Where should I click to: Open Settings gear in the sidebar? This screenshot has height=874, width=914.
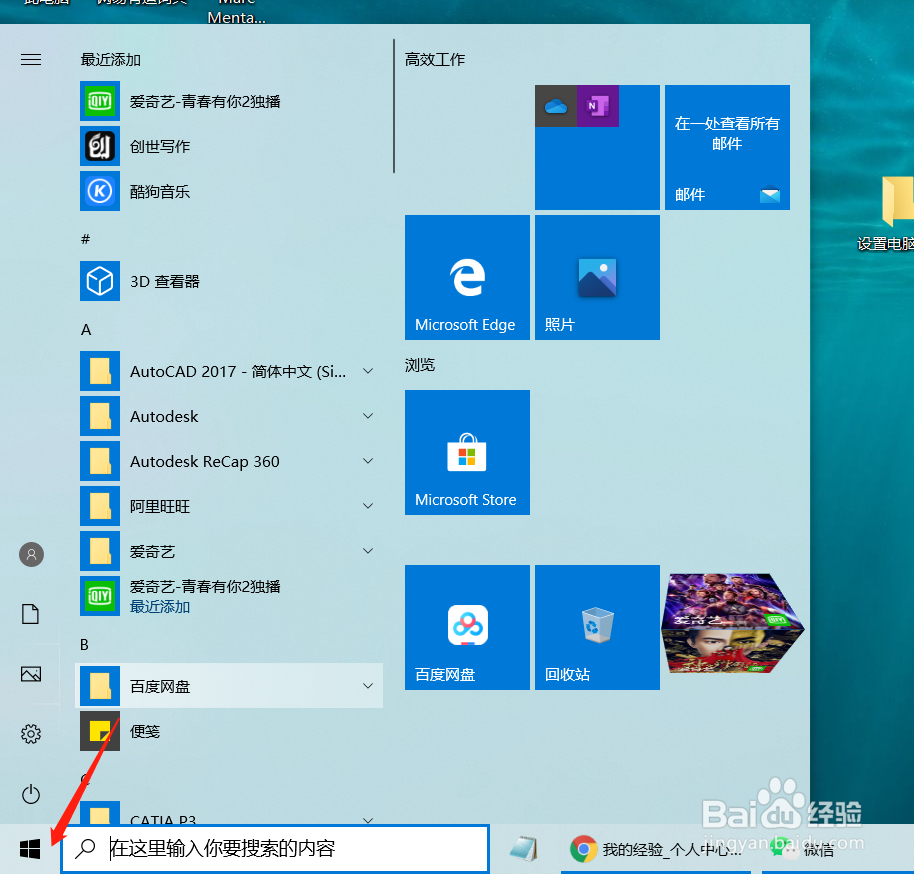(31, 733)
